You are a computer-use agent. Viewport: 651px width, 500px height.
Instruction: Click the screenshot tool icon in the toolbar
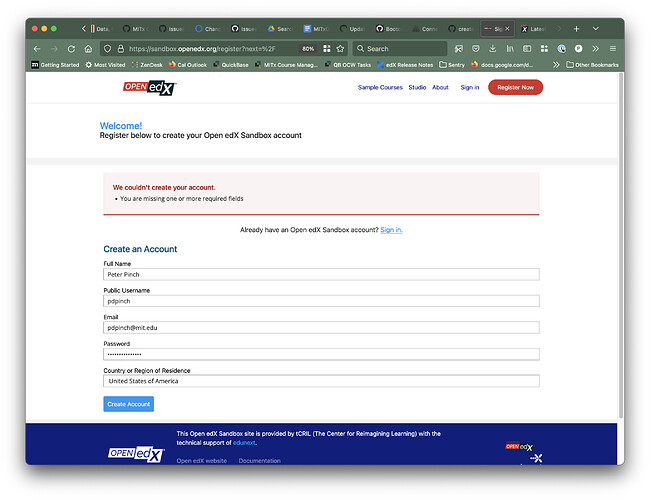(x=459, y=49)
